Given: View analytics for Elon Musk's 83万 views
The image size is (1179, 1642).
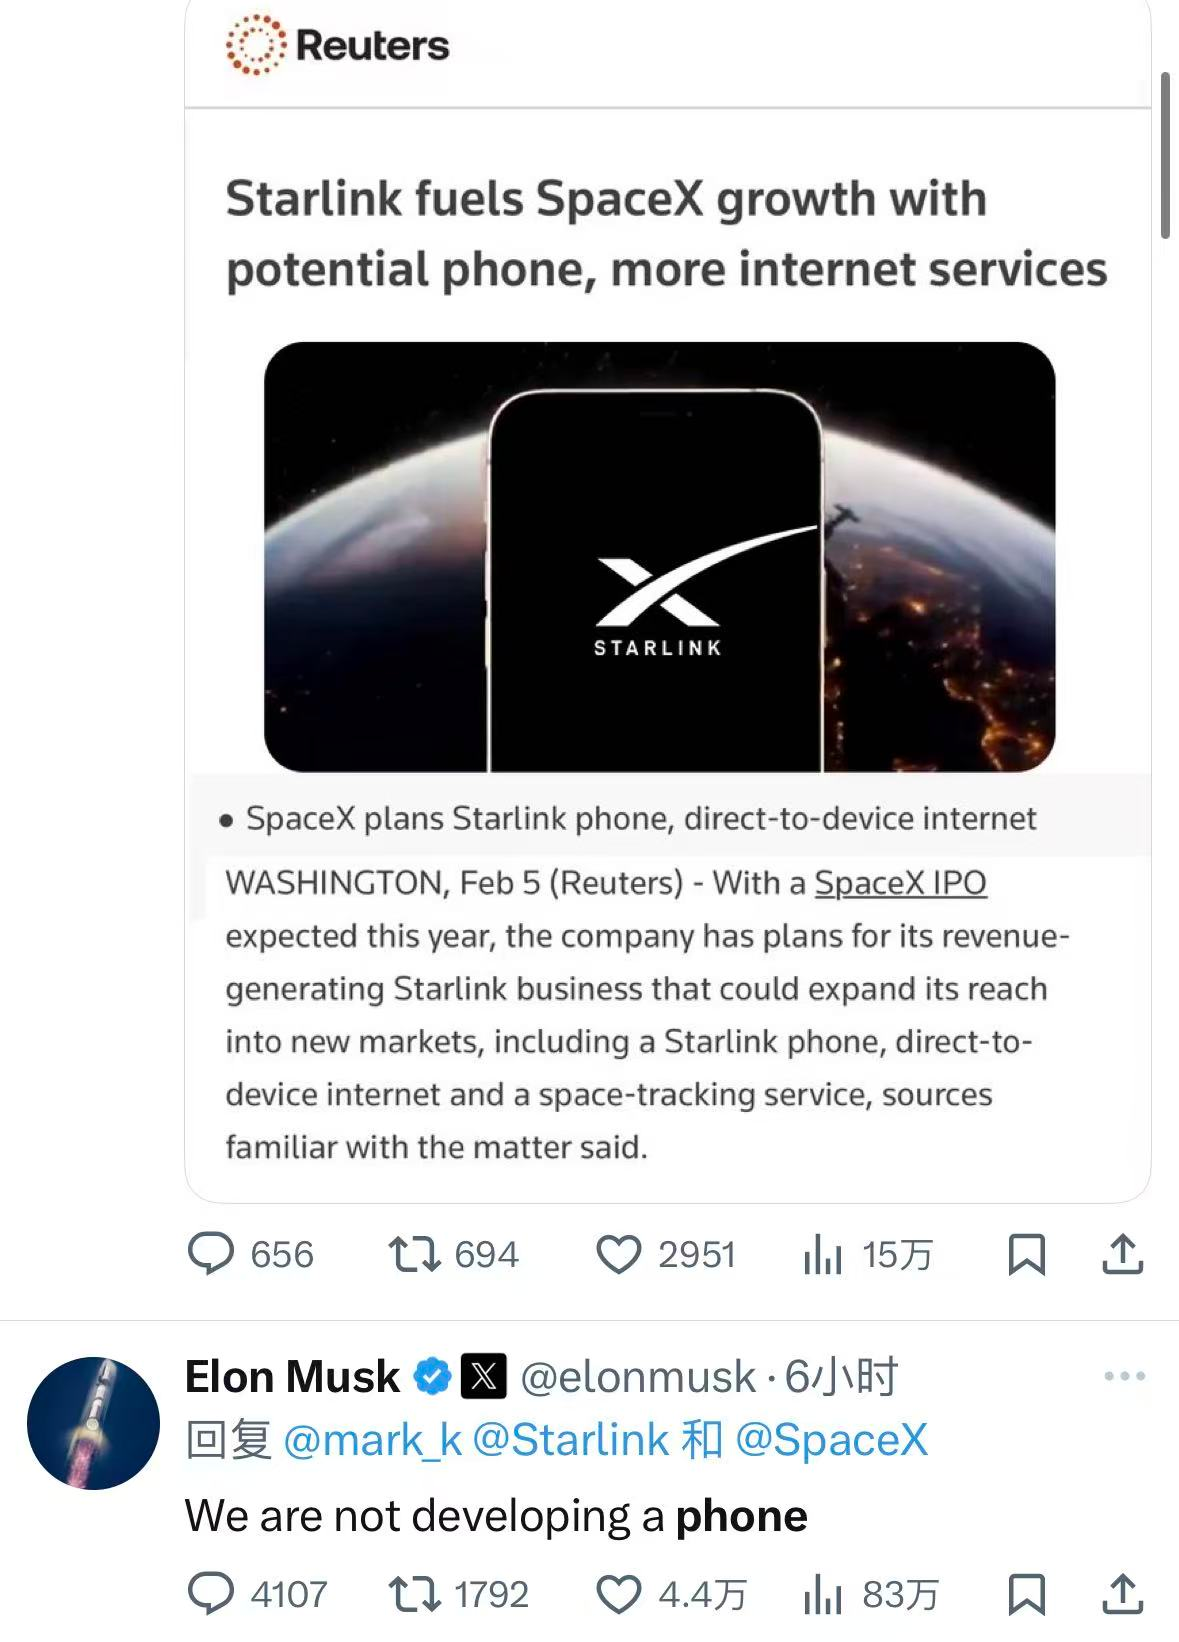Looking at the screenshot, I should point(823,1594).
